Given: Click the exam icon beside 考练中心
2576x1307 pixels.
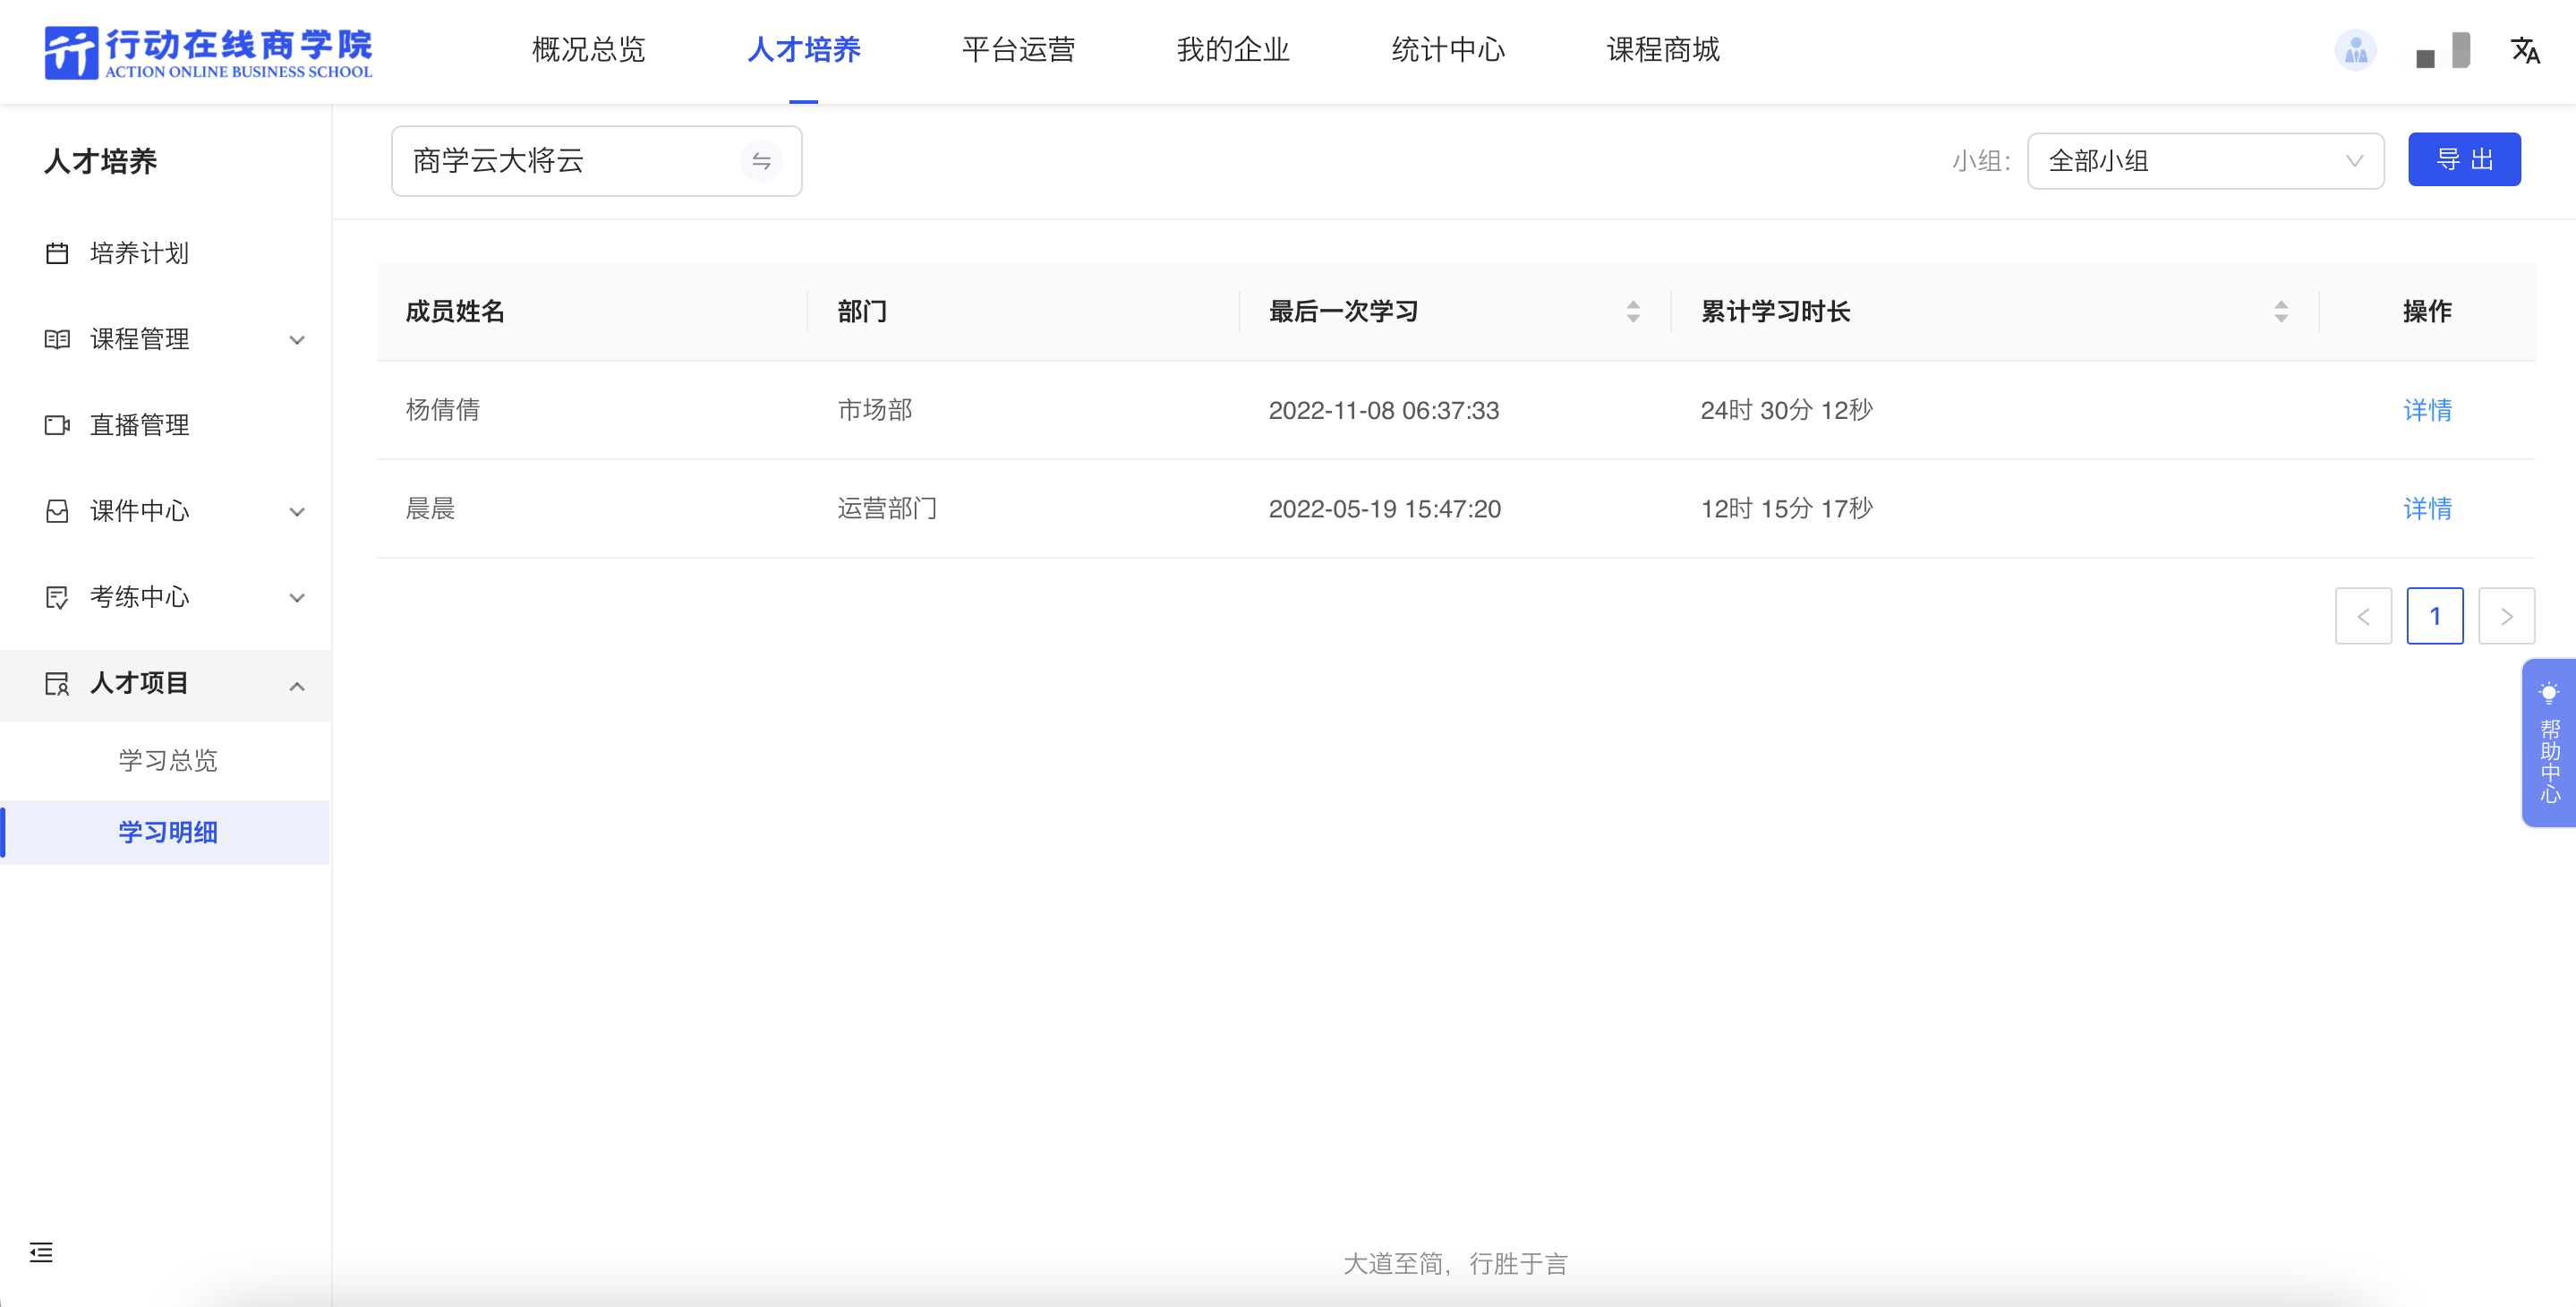Looking at the screenshot, I should [57, 597].
